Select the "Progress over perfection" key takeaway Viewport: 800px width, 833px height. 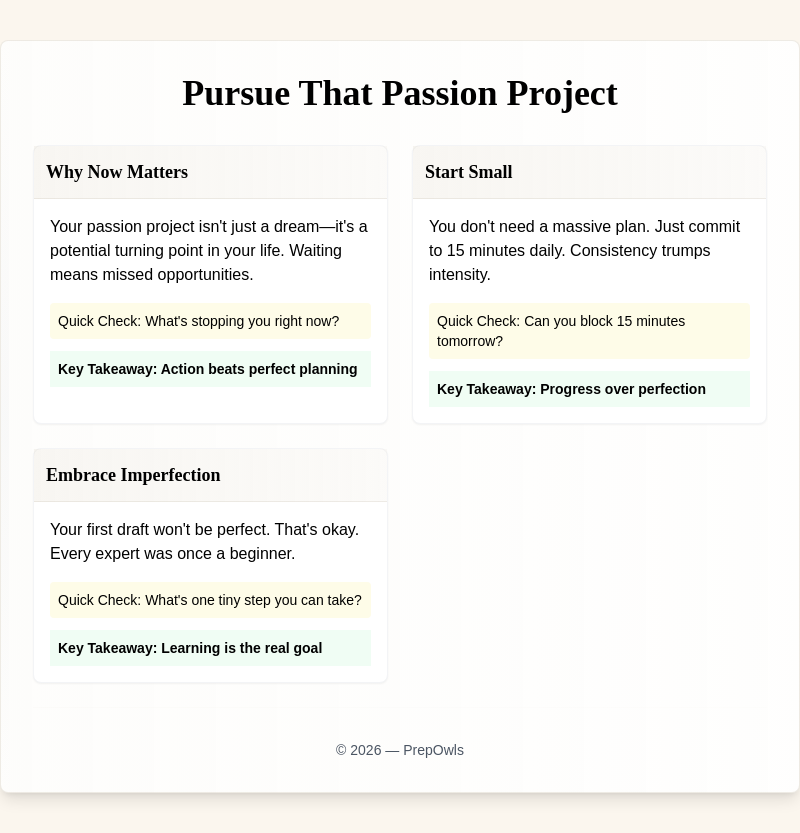tap(571, 389)
